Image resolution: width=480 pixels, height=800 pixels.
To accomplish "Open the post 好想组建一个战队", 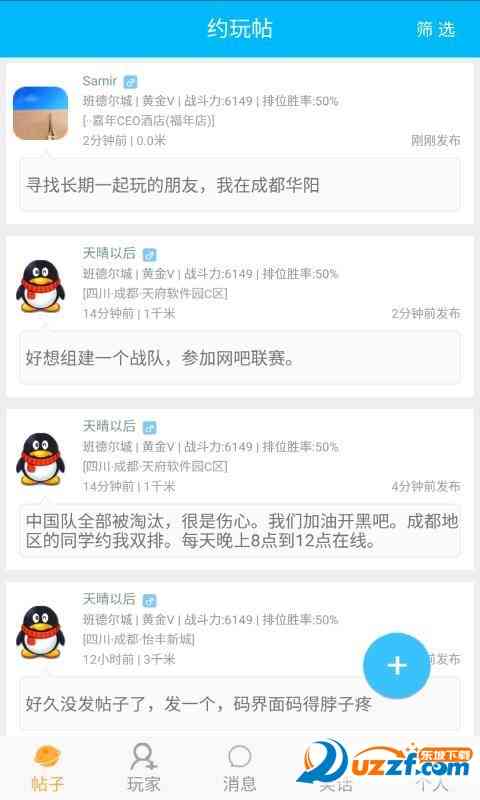I will (240, 358).
